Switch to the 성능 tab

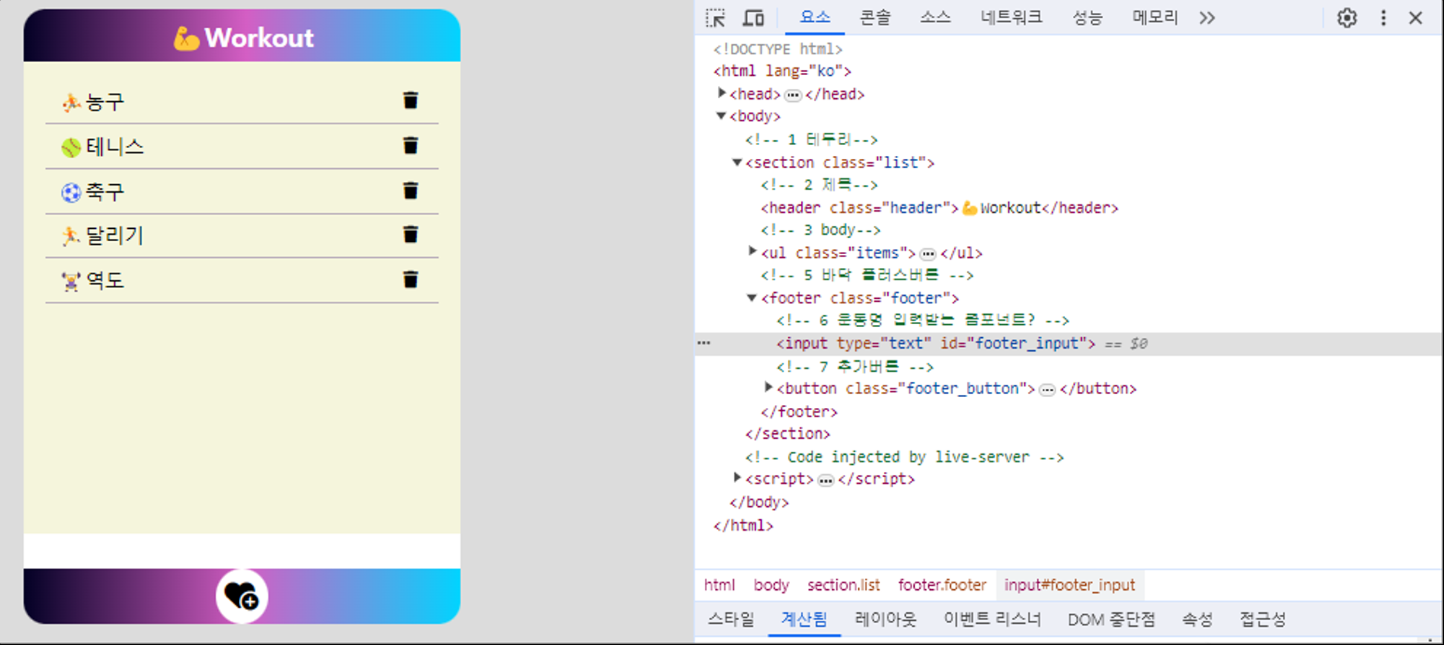1087,18
